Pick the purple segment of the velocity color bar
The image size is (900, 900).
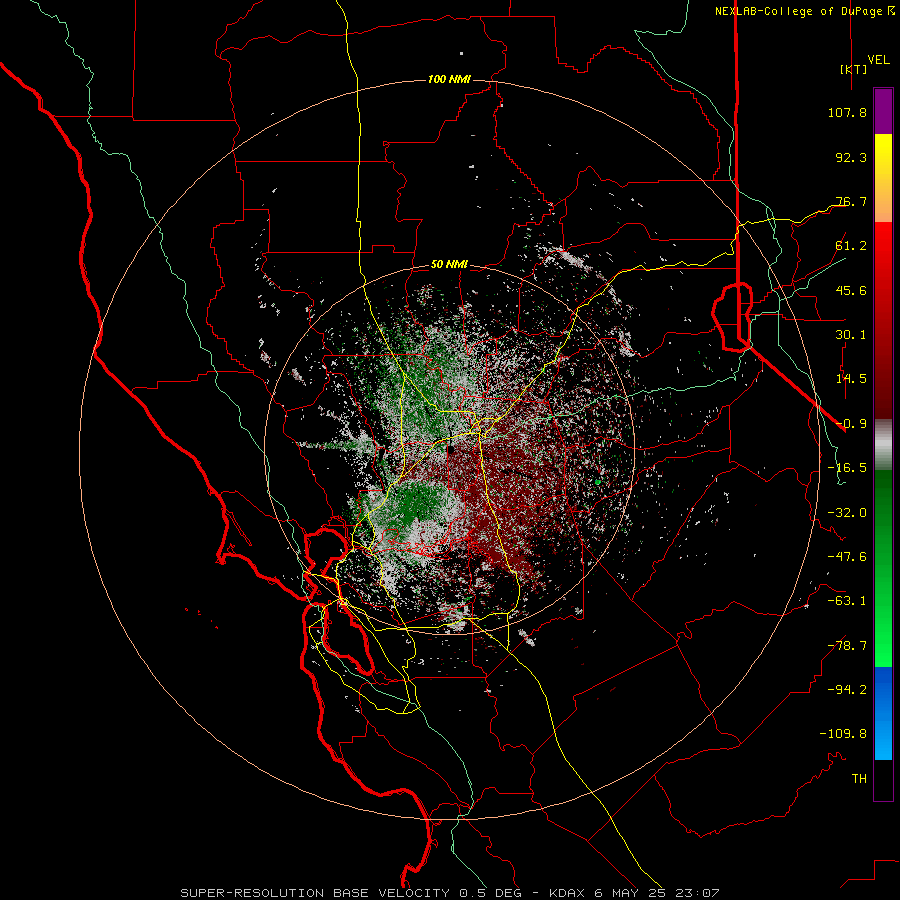883,111
